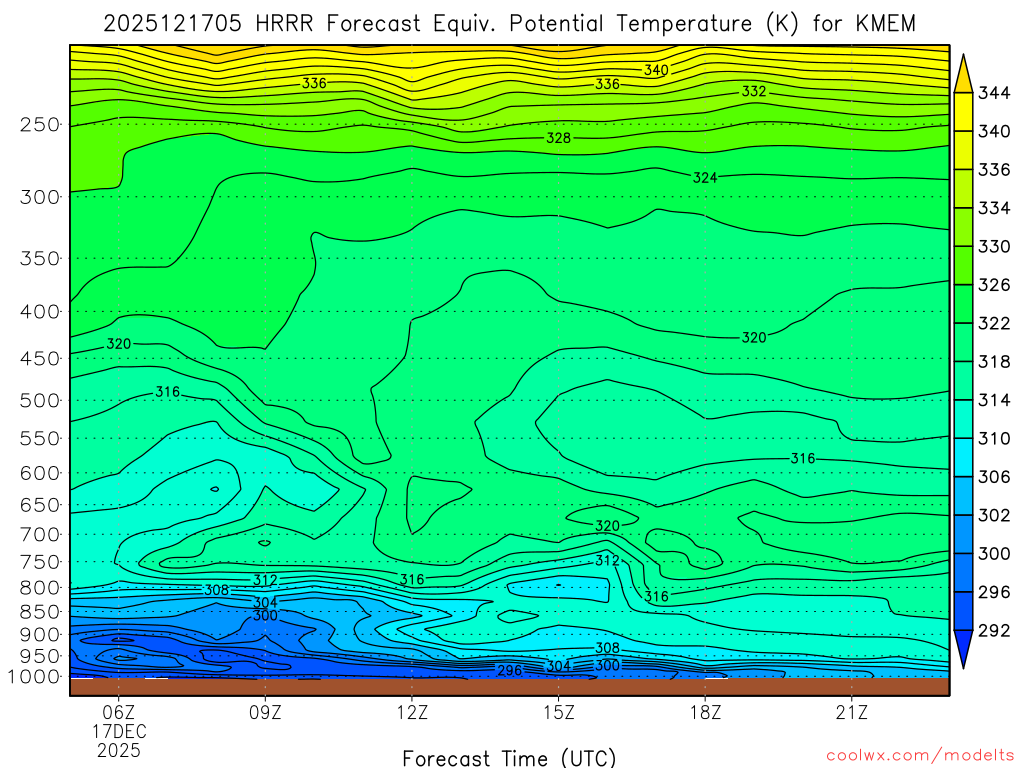Viewport: 1024px width, 768px height.
Task: Click the 322 colorbar value label
Action: pos(994,324)
